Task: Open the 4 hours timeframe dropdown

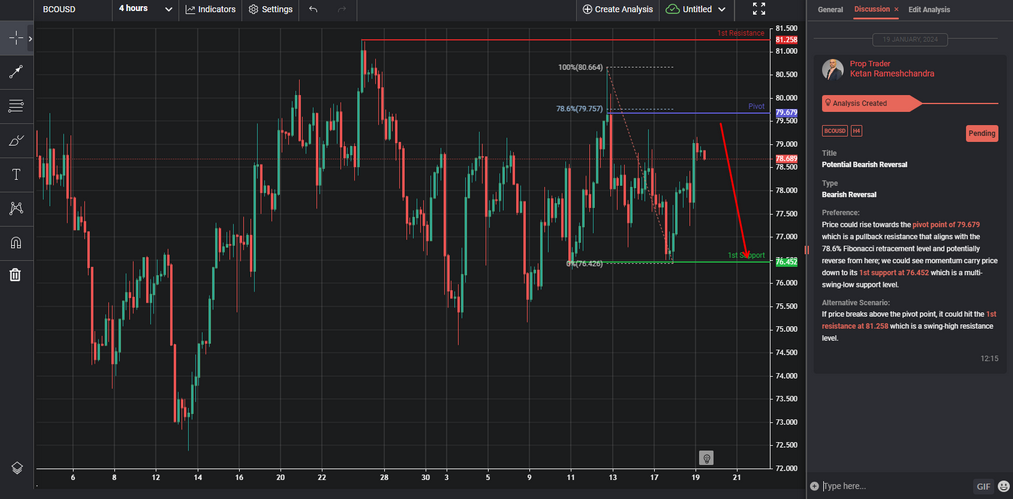Action: coord(145,9)
